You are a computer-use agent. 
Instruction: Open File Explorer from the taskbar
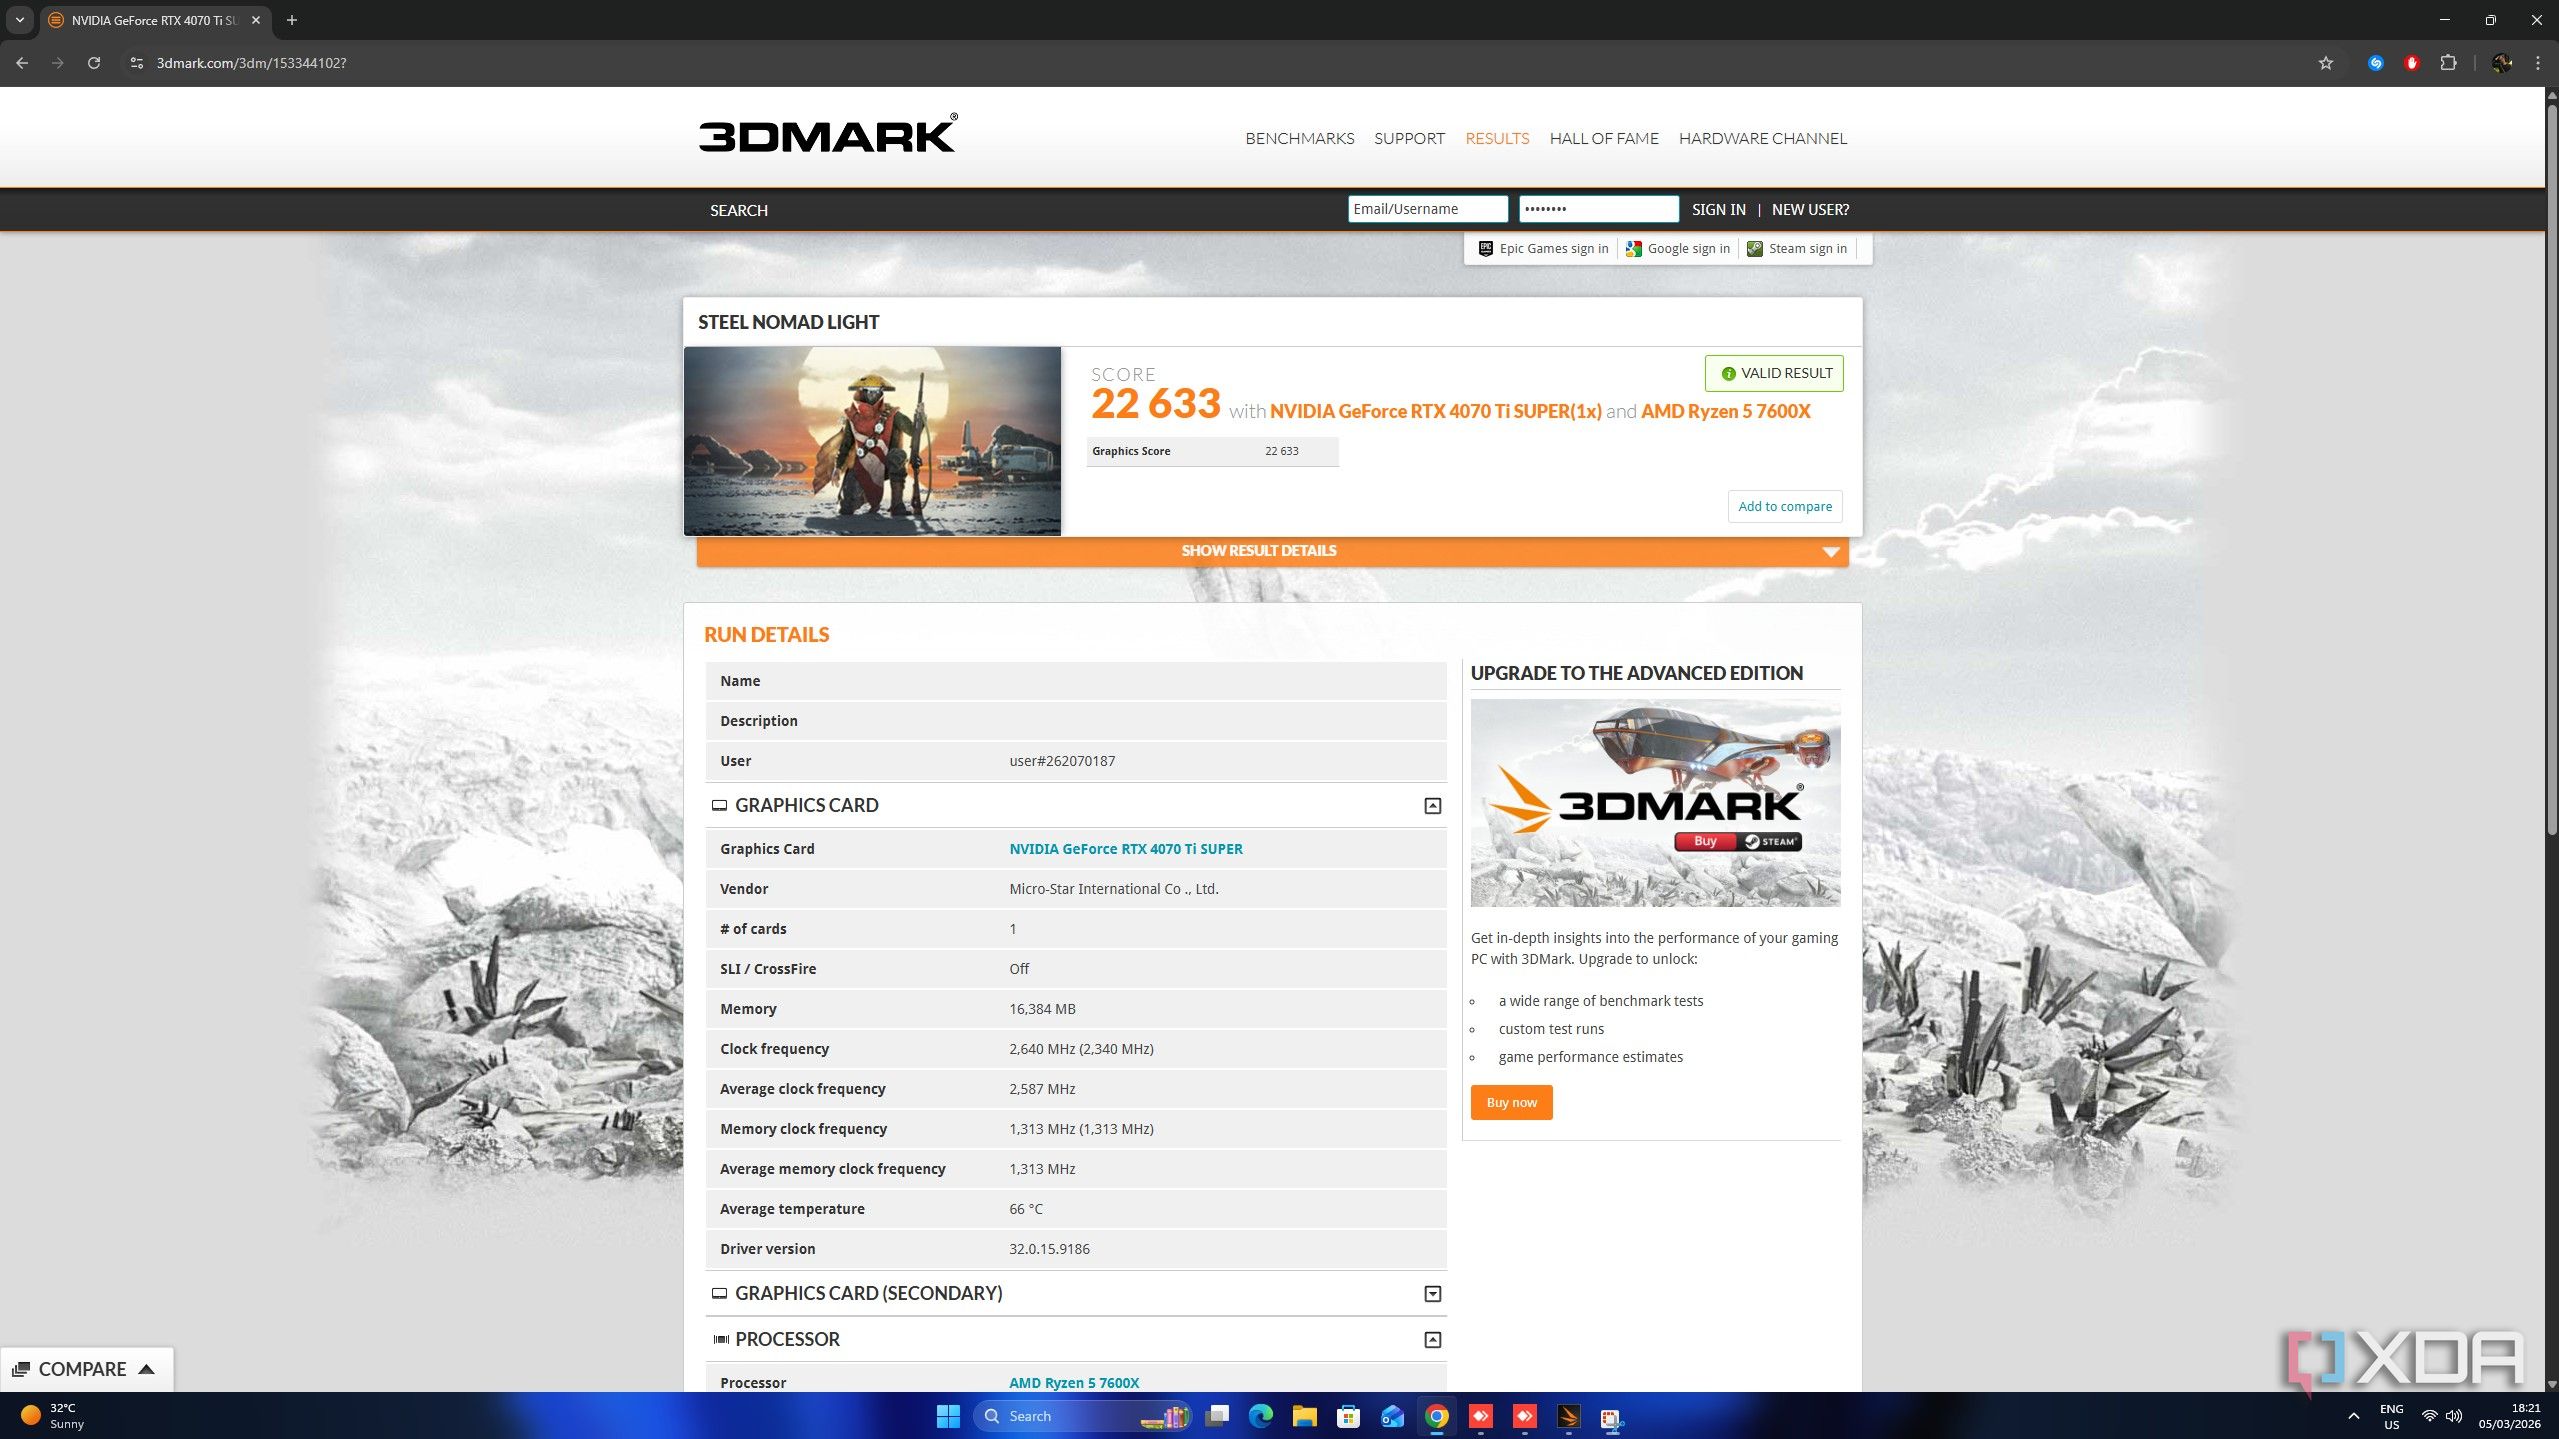pyautogui.click(x=1304, y=1416)
